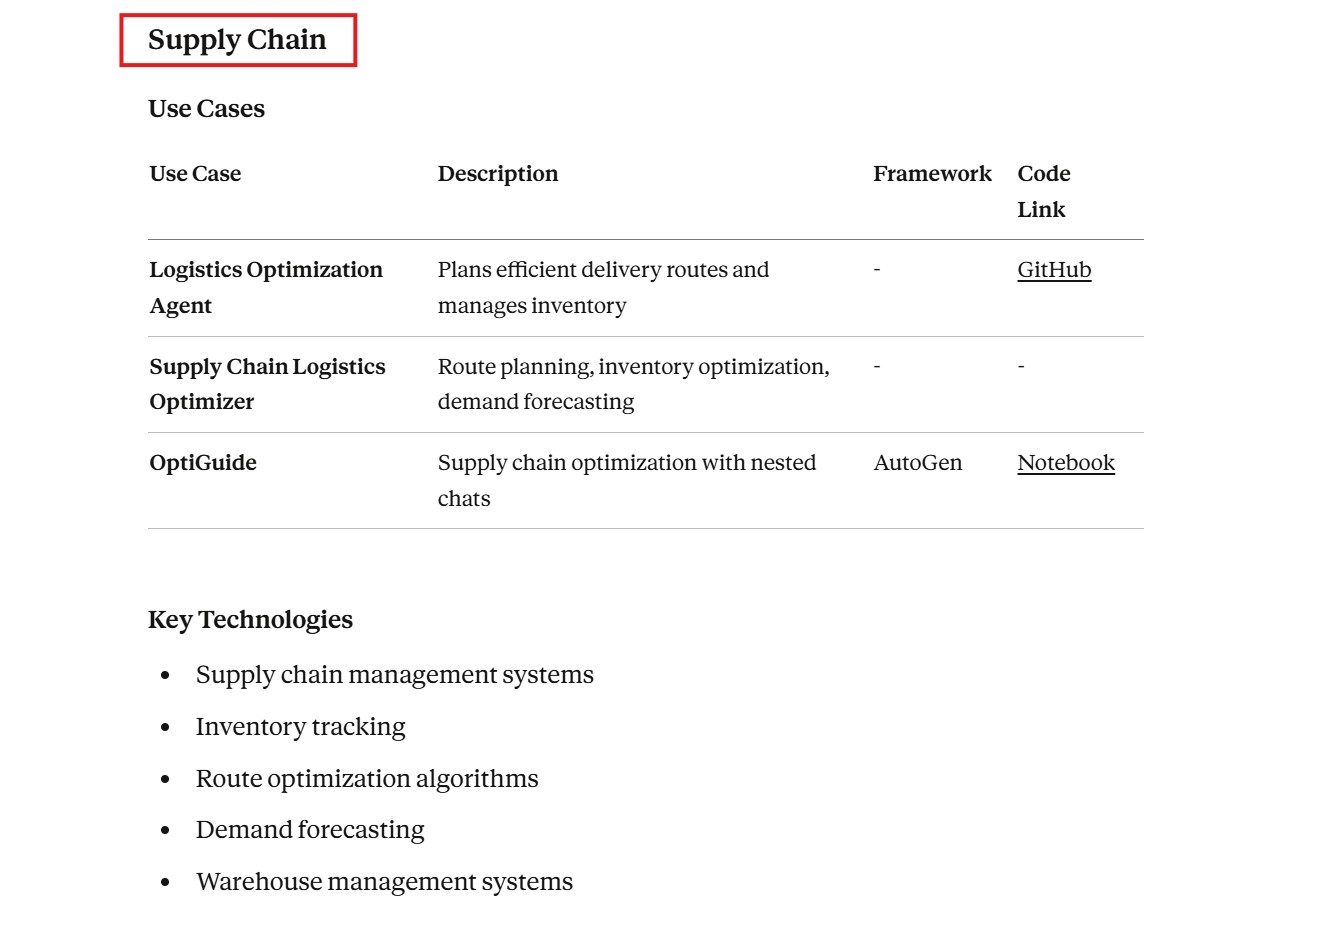Click the Key Technologies heading
The height and width of the screenshot is (947, 1324).
250,620
